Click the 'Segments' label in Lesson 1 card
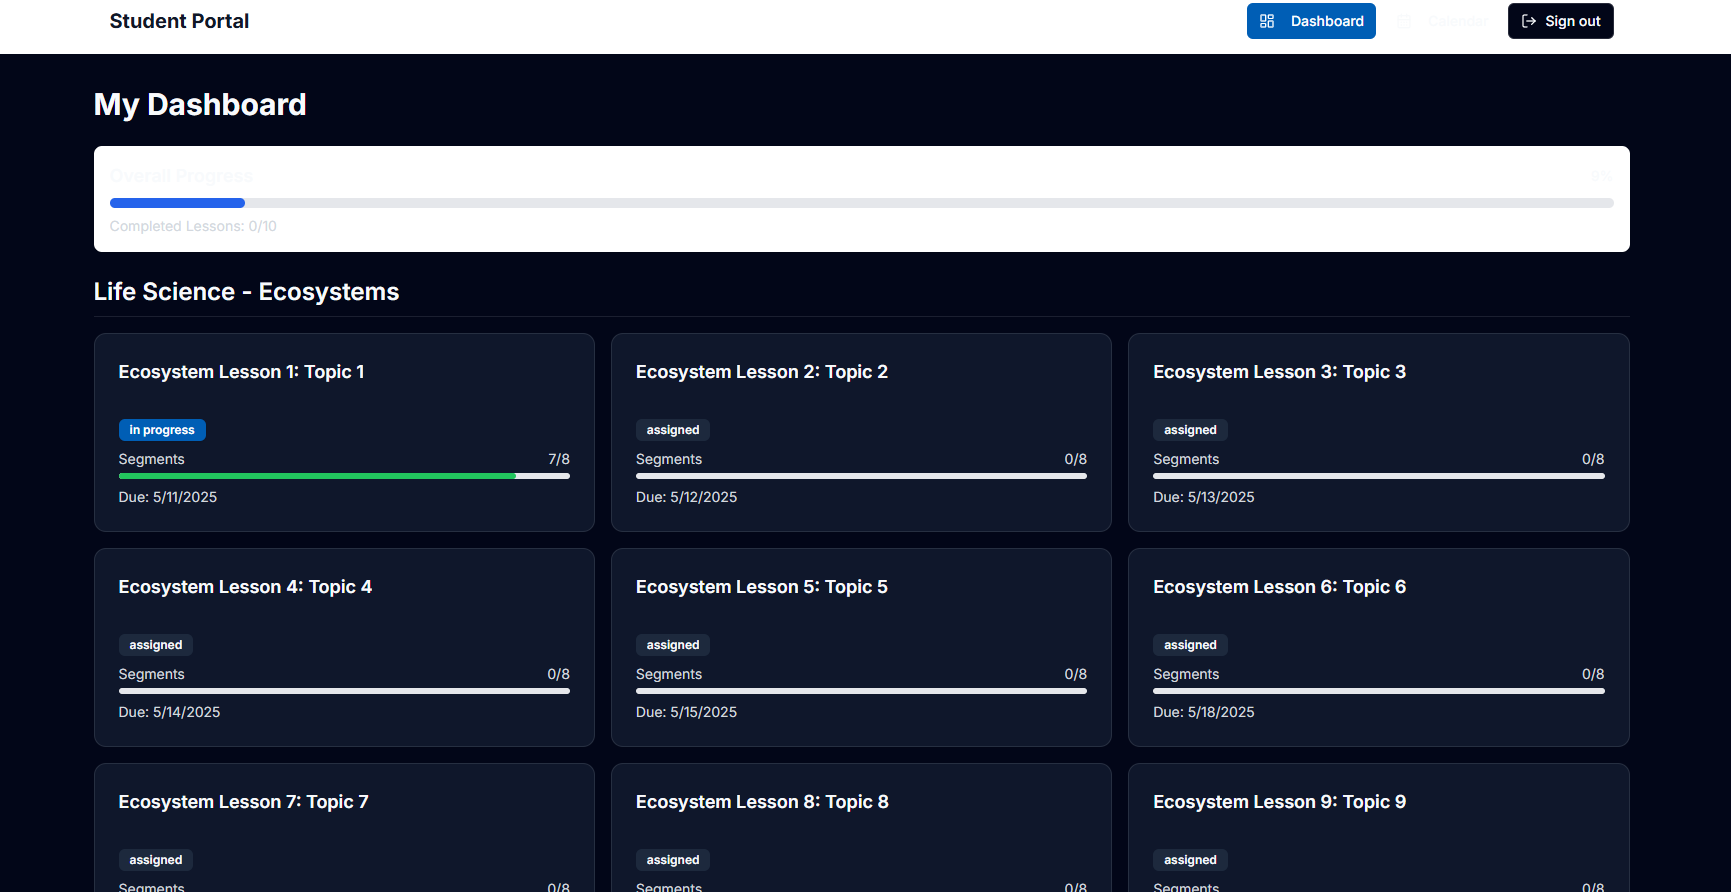Image resolution: width=1731 pixels, height=892 pixels. (x=151, y=459)
